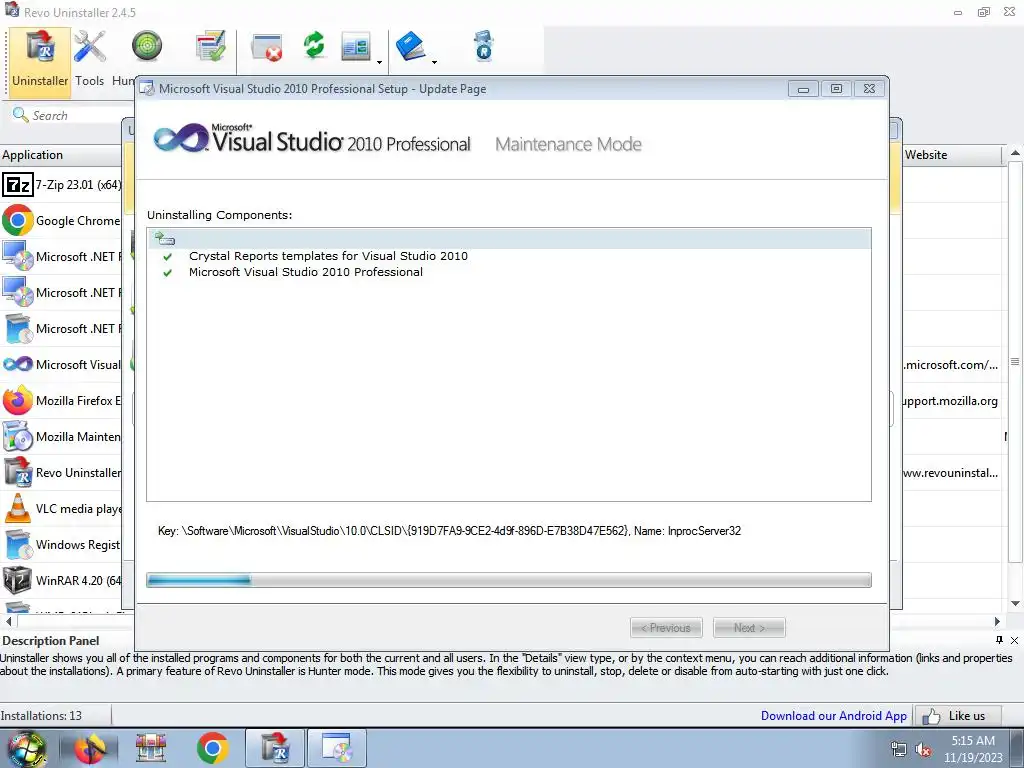Image resolution: width=1024 pixels, height=768 pixels.
Task: Click the Visual Studio infinity icon in list
Action: click(18, 364)
